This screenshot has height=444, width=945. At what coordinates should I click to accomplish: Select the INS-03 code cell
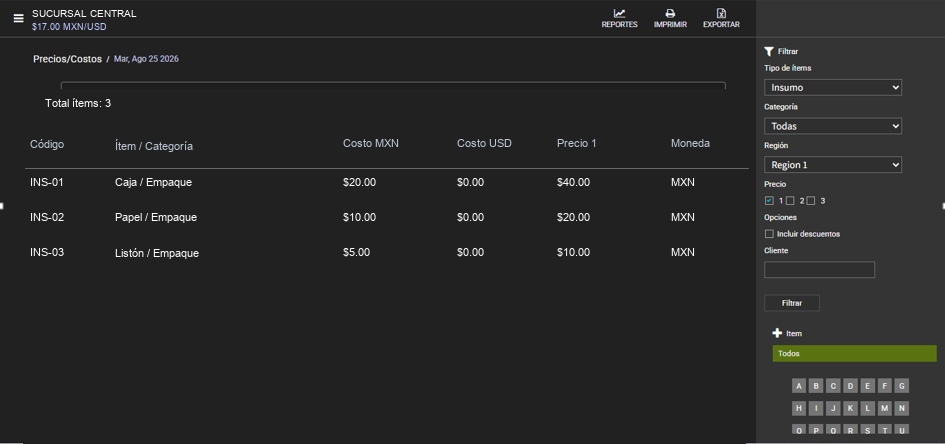click(x=47, y=252)
